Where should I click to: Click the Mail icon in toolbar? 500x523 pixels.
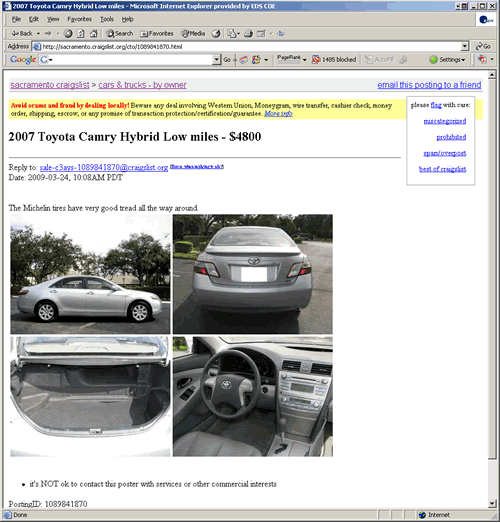tap(231, 33)
